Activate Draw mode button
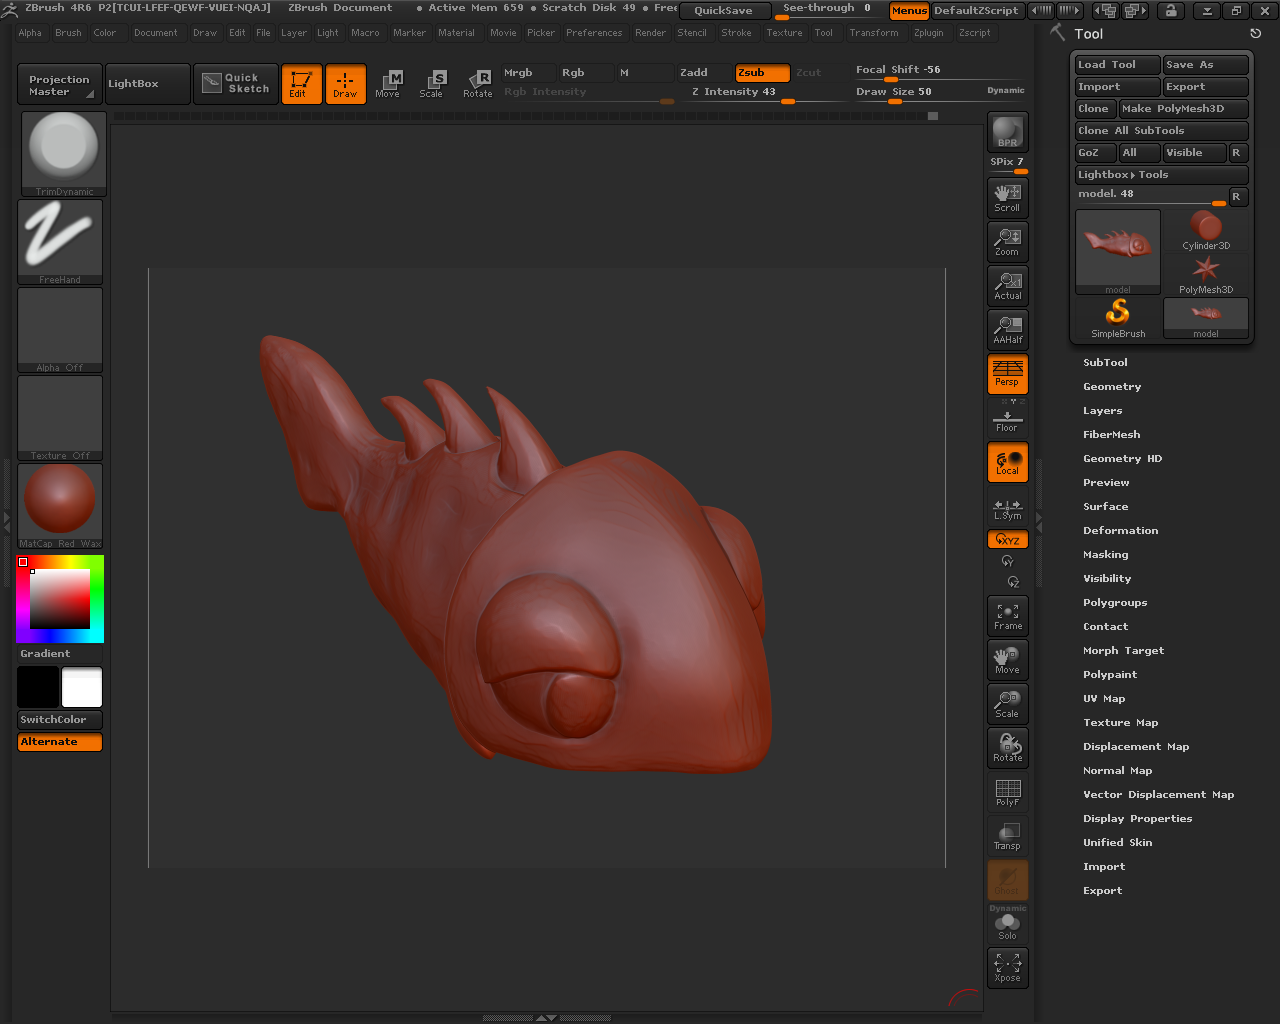The image size is (1280, 1024). [x=345, y=84]
